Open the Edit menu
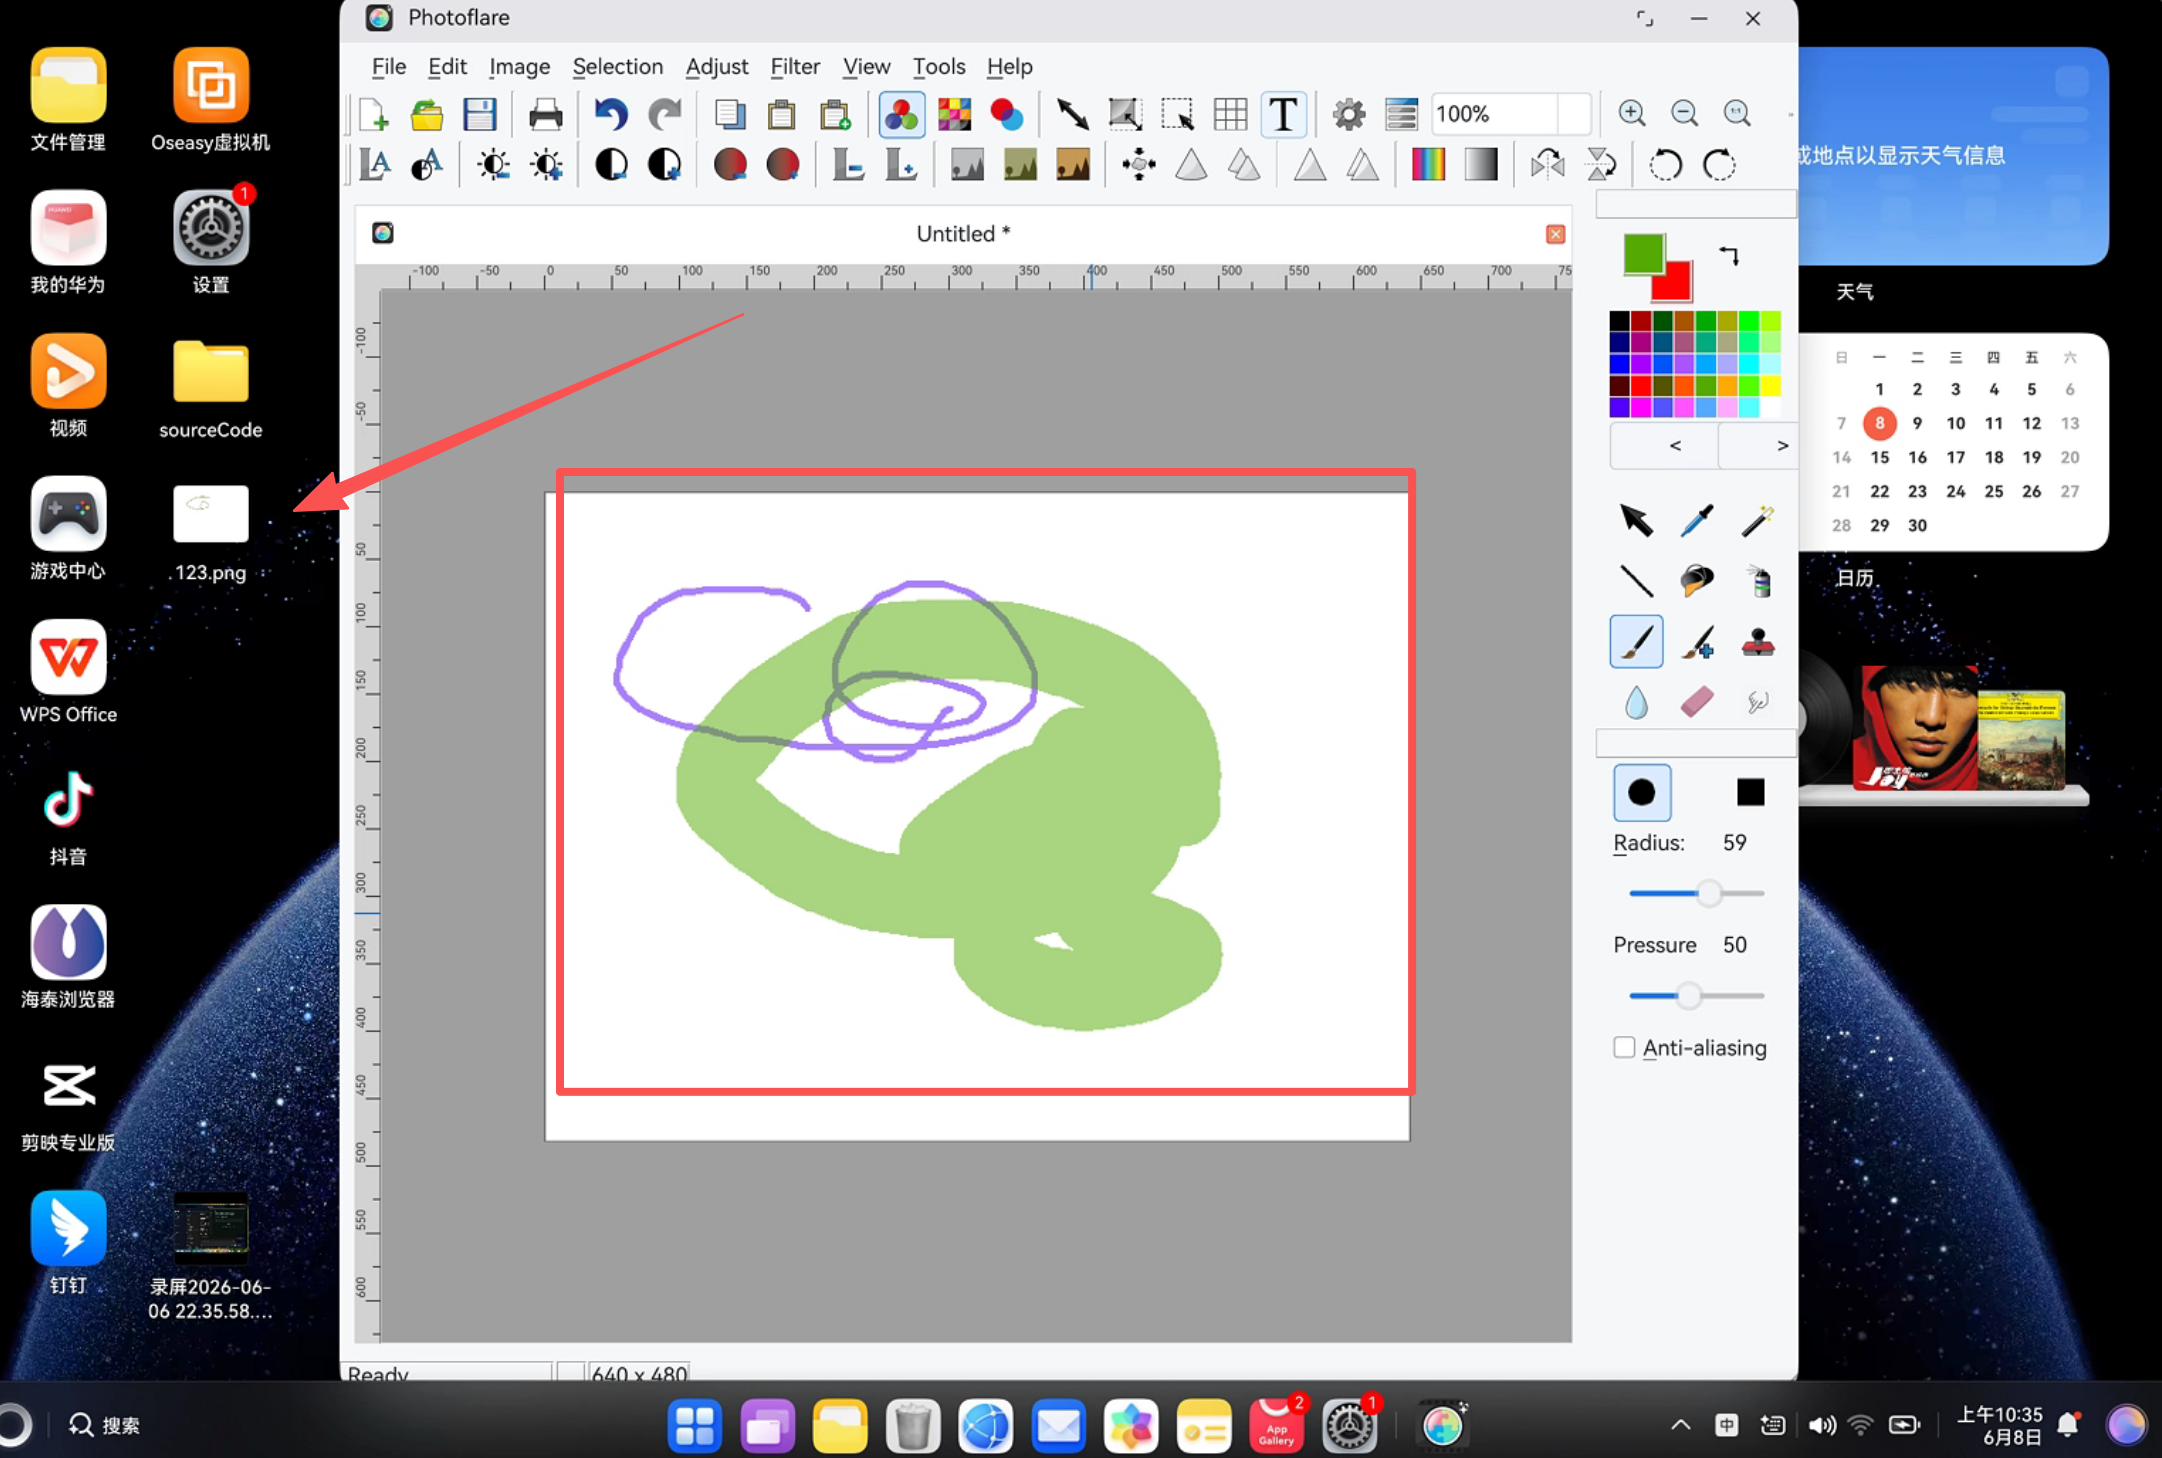 (447, 67)
